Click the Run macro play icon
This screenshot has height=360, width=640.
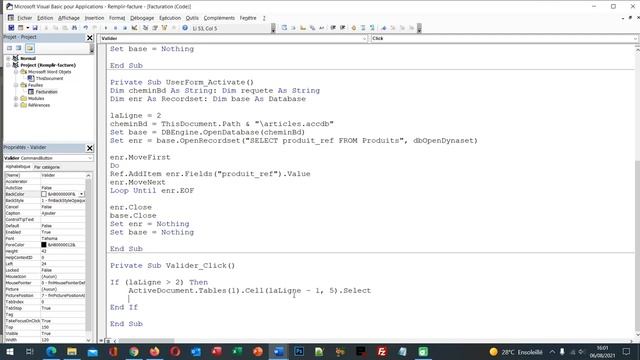pyautogui.click(x=106, y=28)
